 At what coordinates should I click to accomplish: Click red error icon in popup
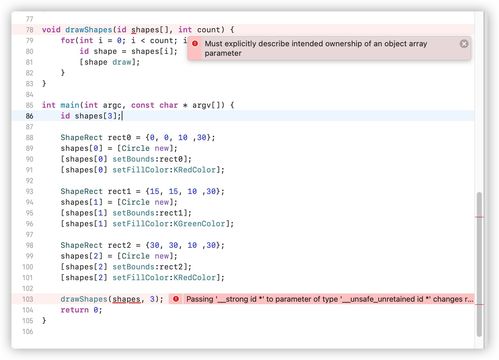tap(195, 43)
